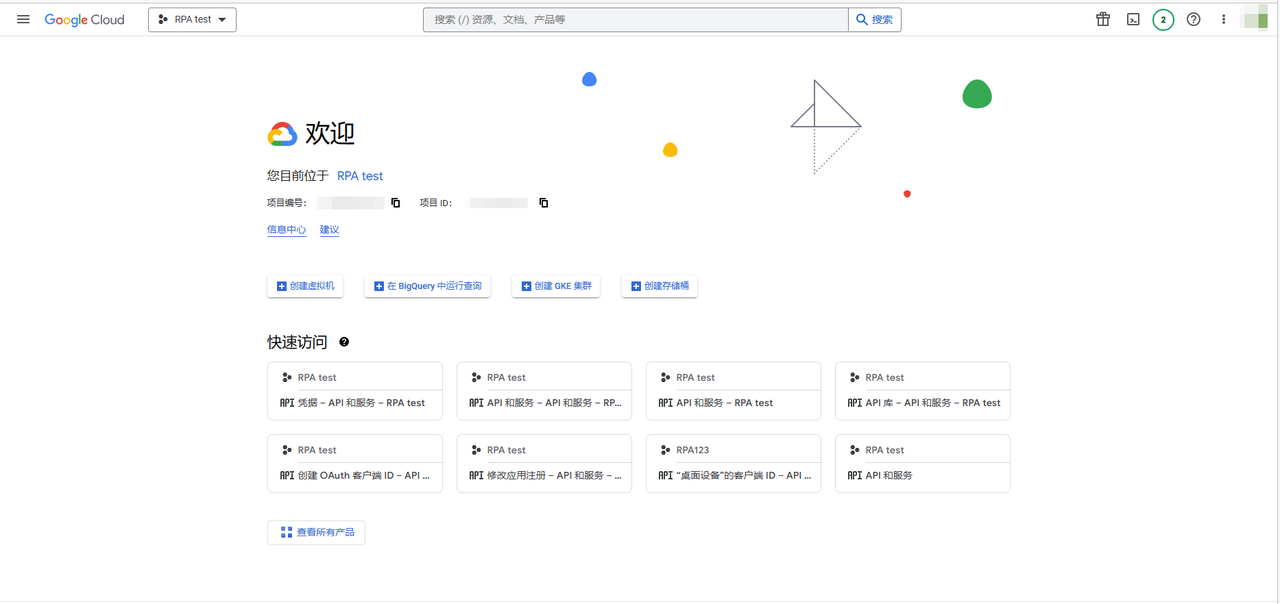Click the 创建存储桶 button
This screenshot has width=1280, height=604.
click(659, 286)
